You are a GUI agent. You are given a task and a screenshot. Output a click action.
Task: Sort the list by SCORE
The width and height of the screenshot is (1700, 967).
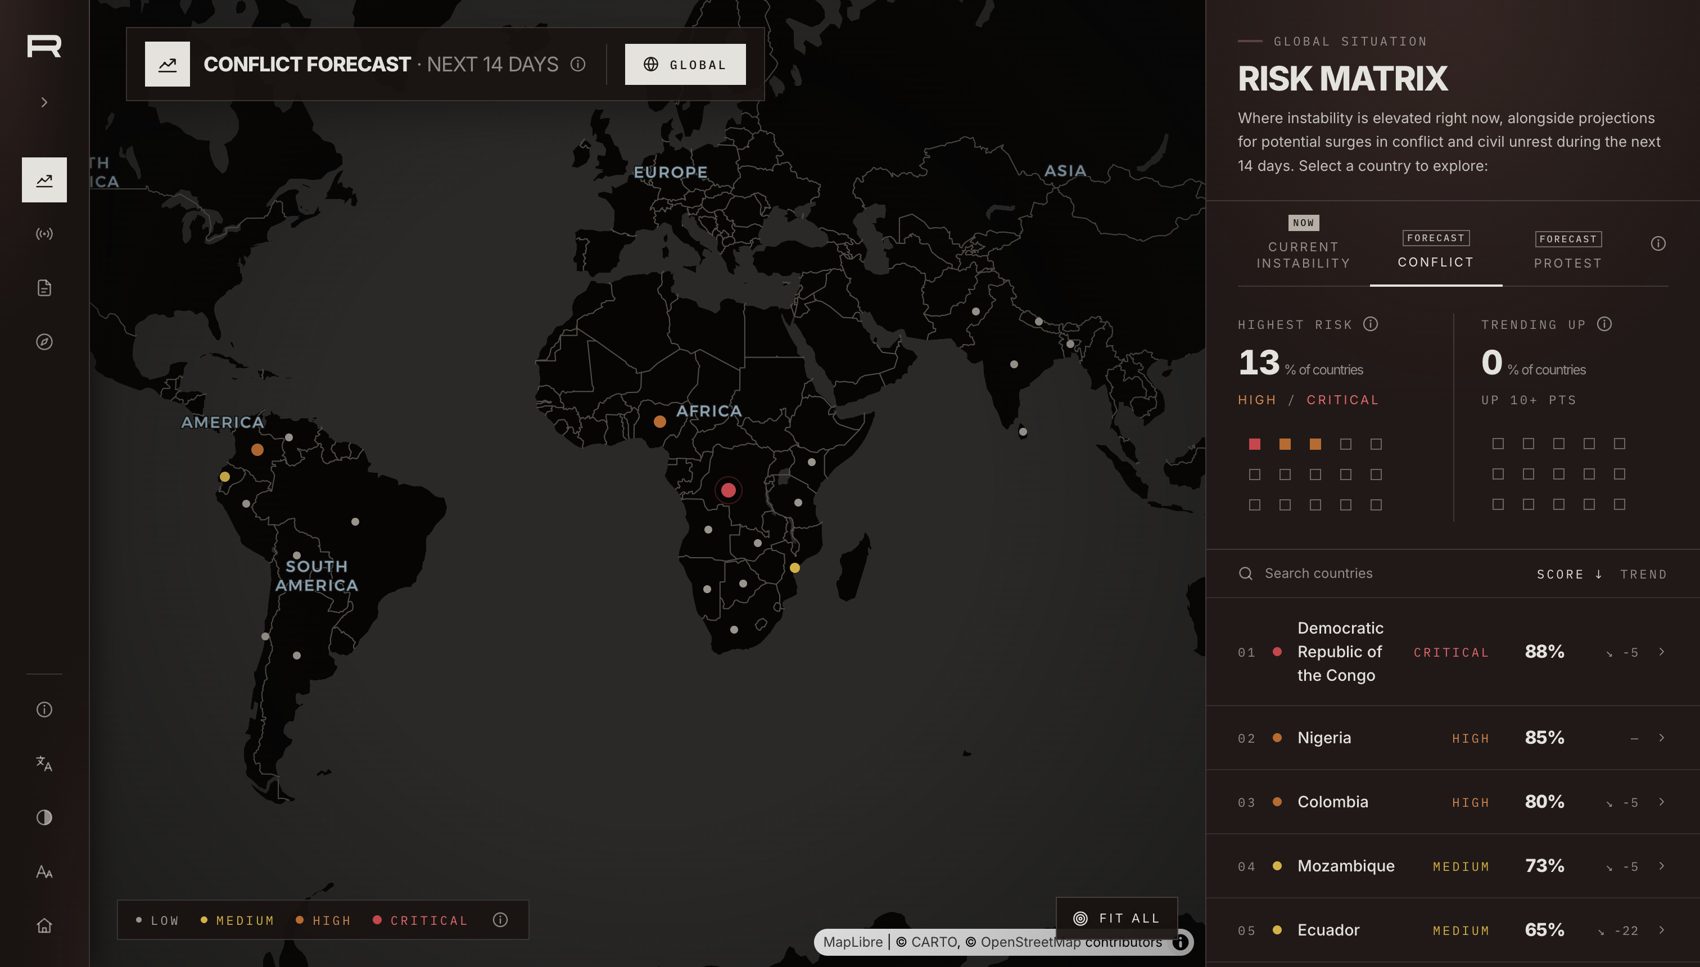pos(1569,574)
